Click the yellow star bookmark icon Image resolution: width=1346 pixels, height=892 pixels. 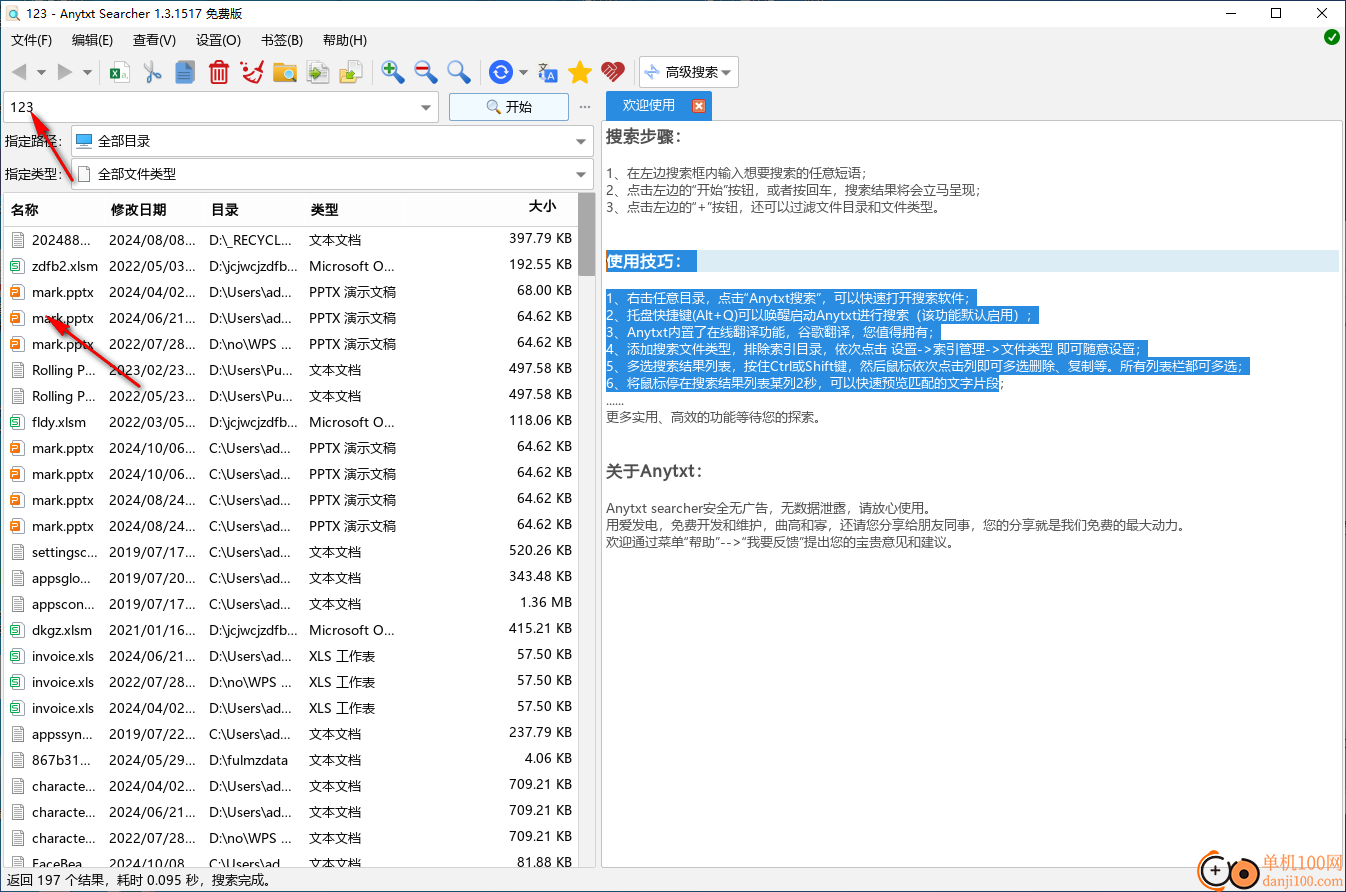(580, 72)
